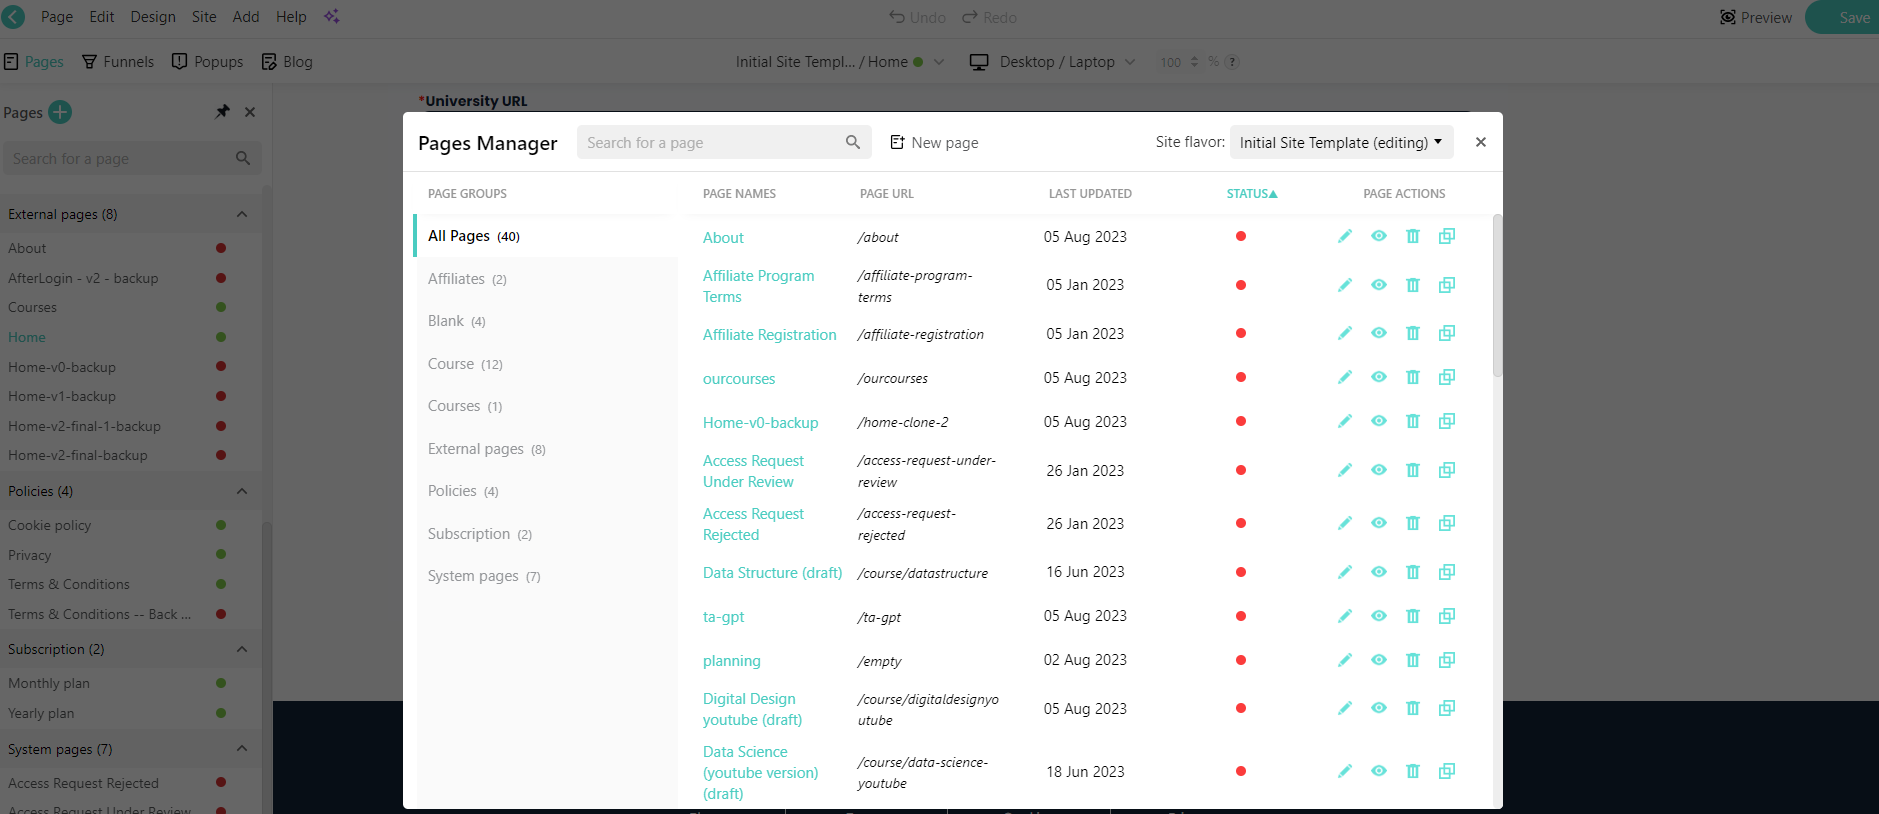
Task: Open the Add menu
Action: [246, 17]
